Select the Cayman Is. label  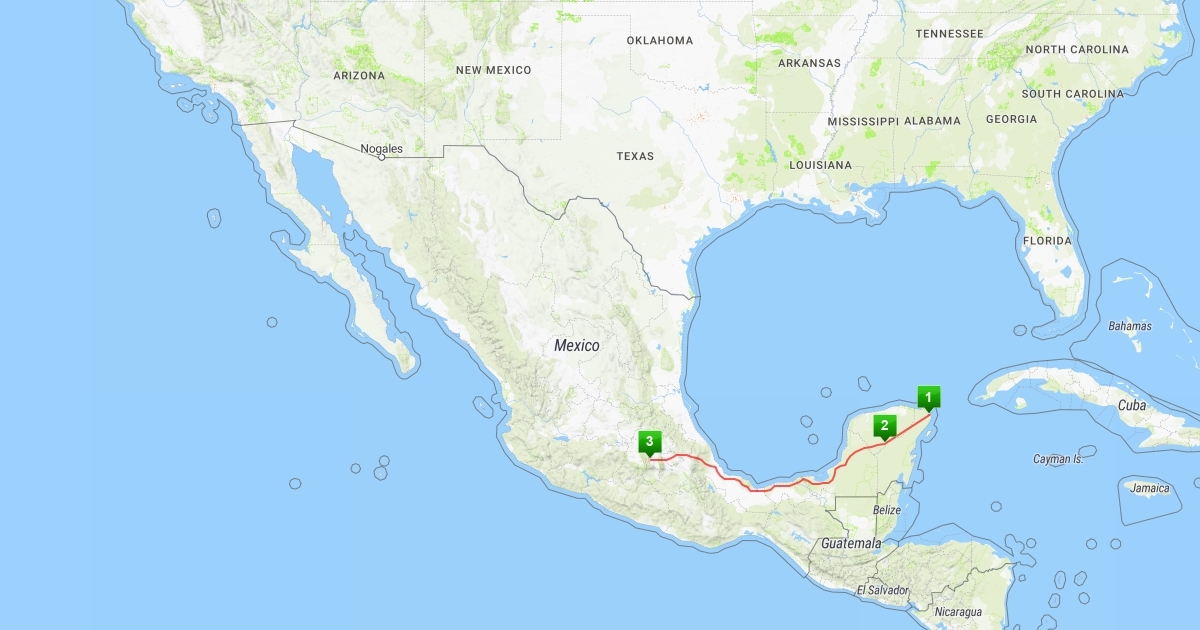pos(1058,459)
